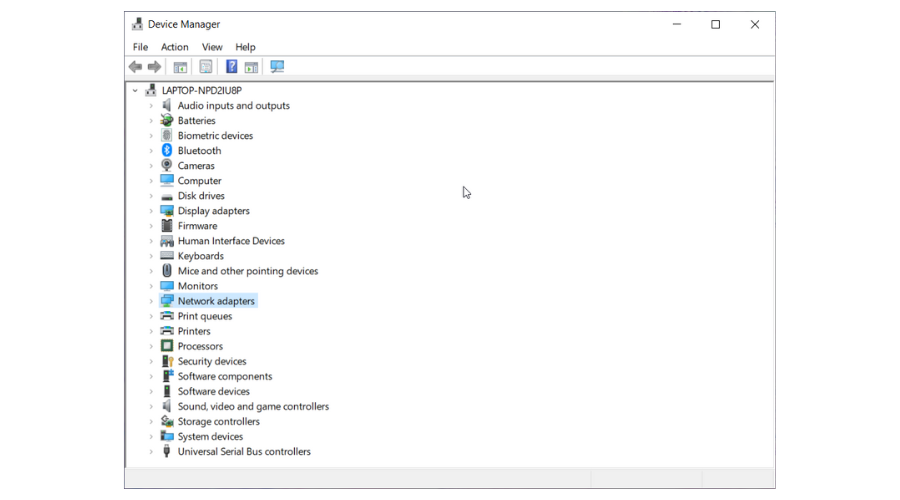Click the Monitors category icon
The image size is (900, 500).
coord(167,286)
